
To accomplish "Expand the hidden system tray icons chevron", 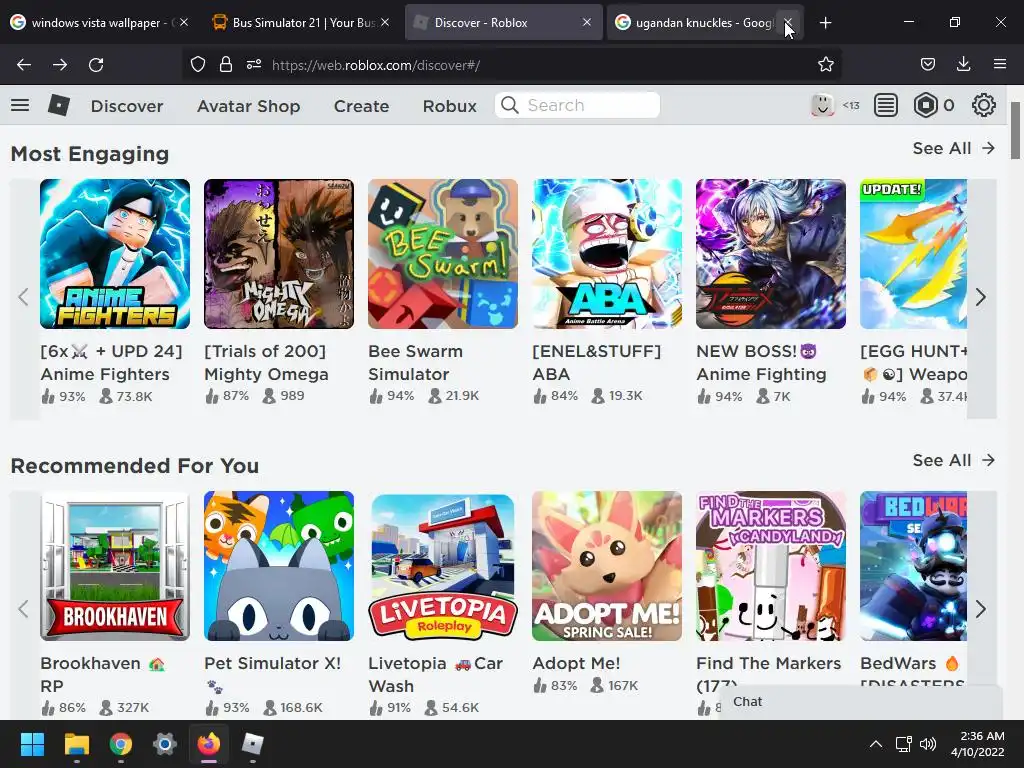I will (876, 744).
